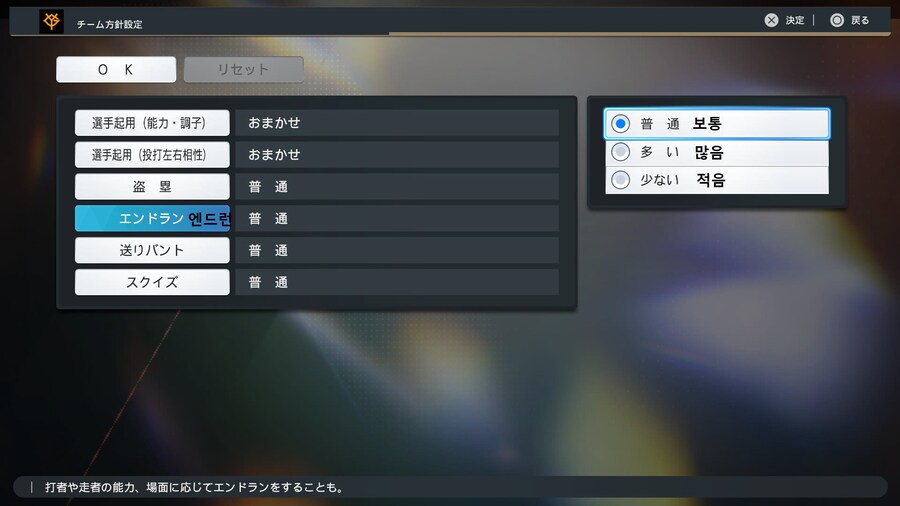The height and width of the screenshot is (506, 900).
Task: Select the 少ない radio option
Action: [621, 180]
